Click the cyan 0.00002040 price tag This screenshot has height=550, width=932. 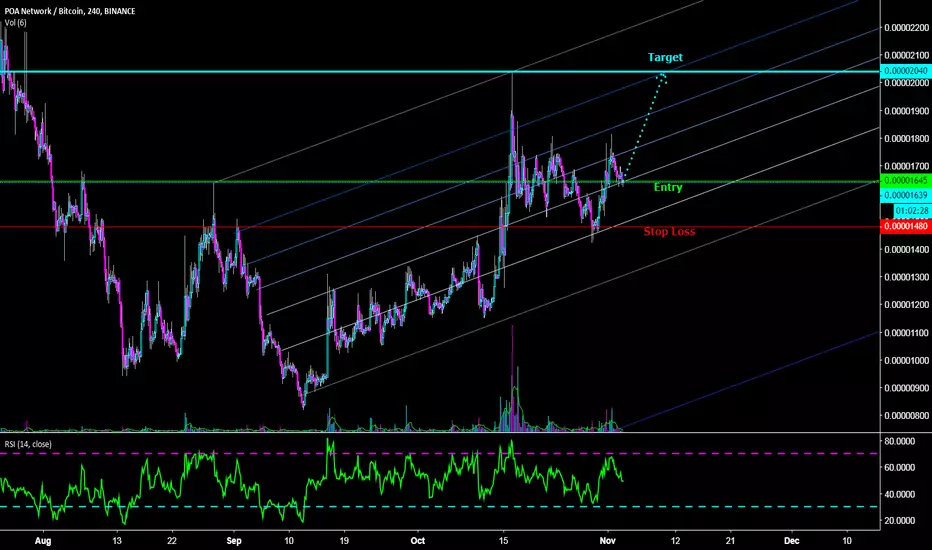click(906, 71)
